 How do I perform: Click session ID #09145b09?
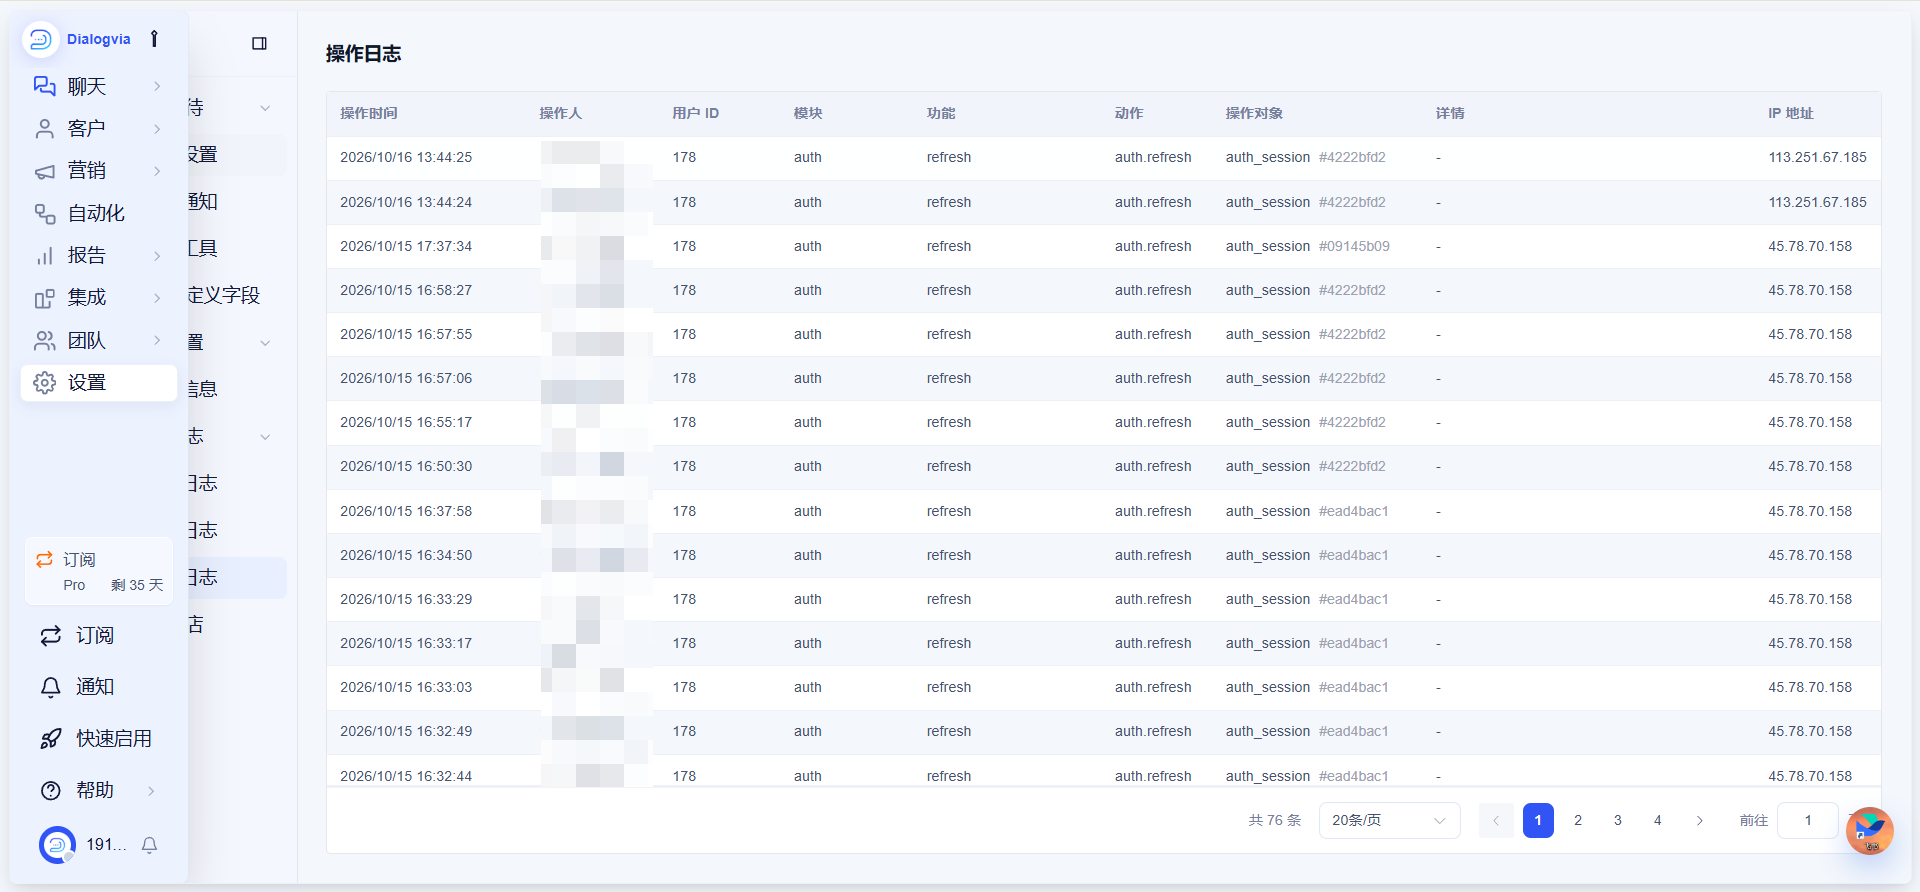click(1354, 246)
